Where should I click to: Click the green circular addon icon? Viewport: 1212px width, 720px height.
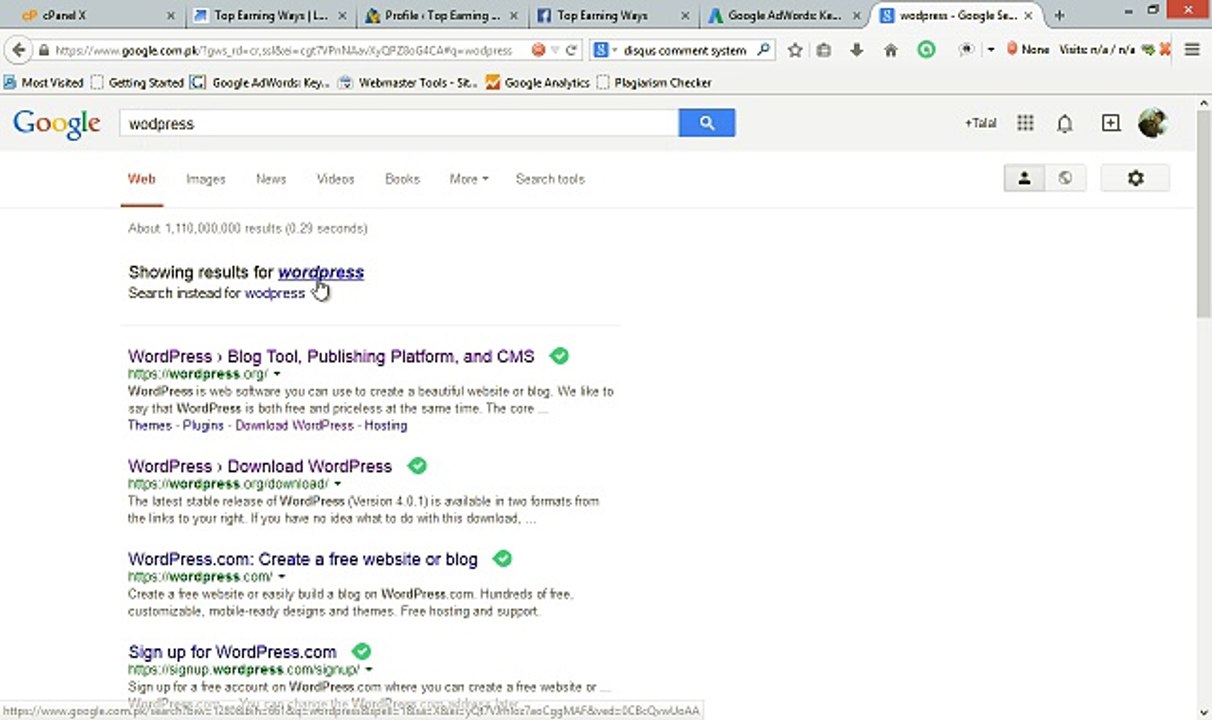tap(926, 49)
